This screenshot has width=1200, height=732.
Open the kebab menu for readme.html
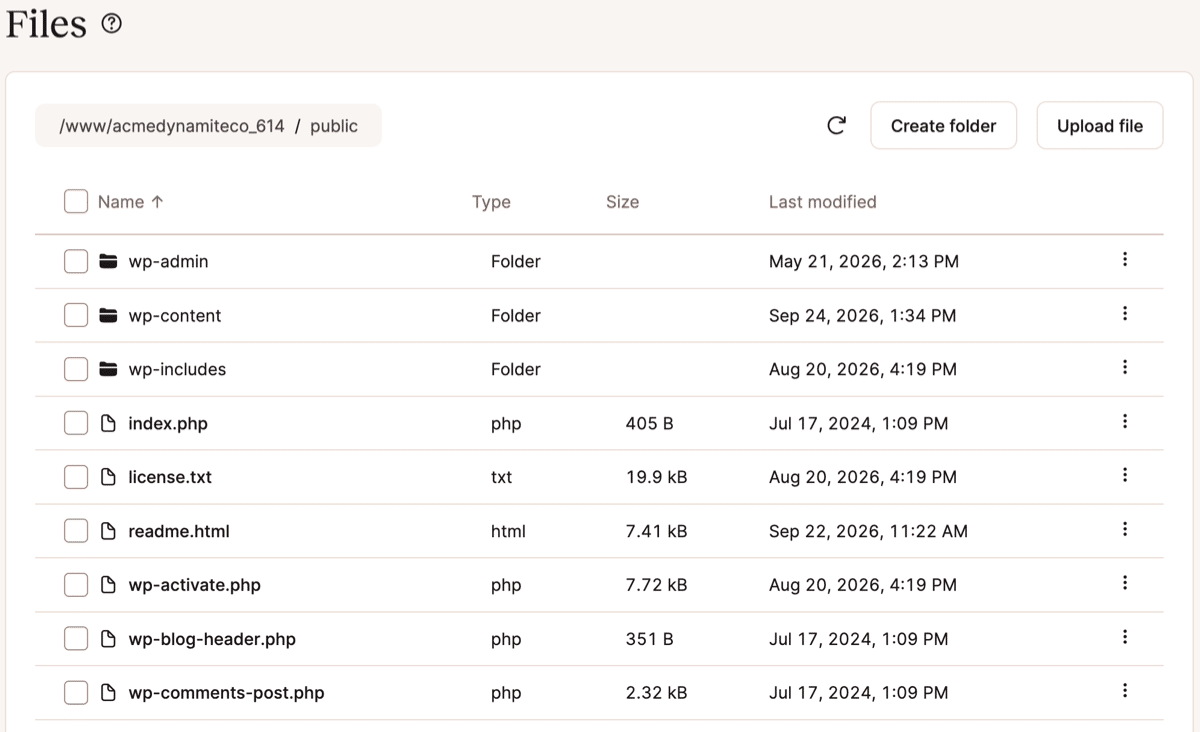tap(1125, 530)
